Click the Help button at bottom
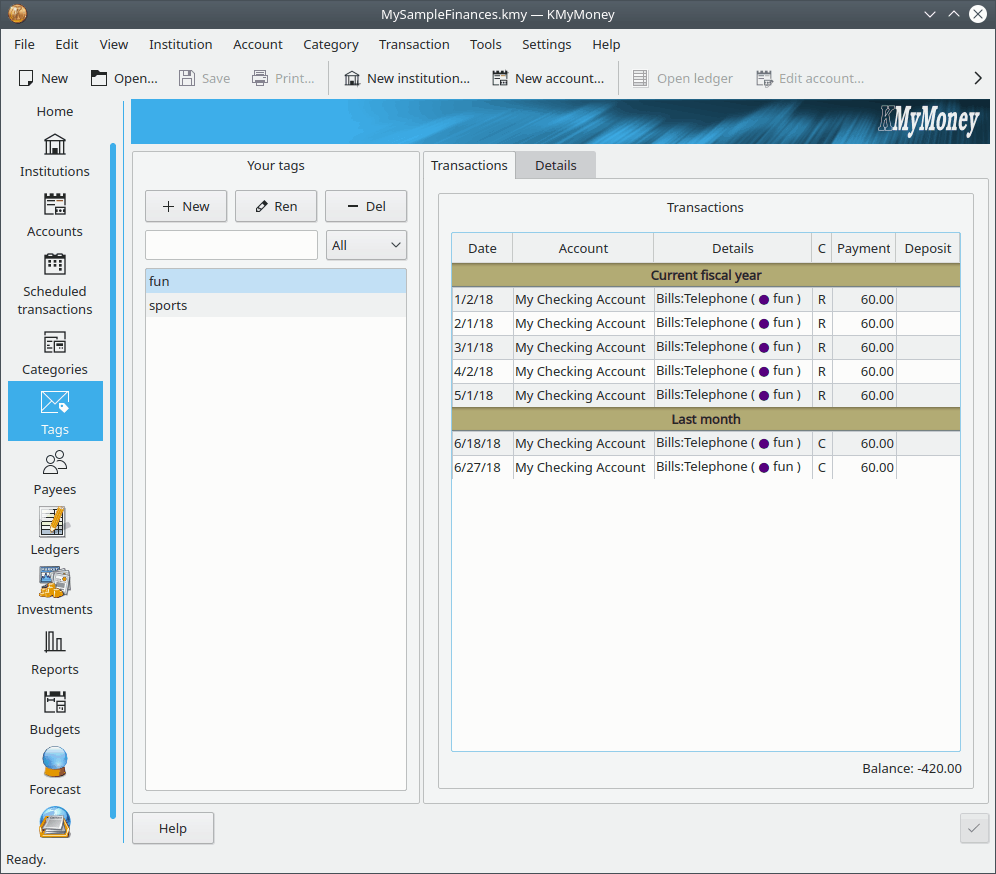The width and height of the screenshot is (996, 874). tap(173, 828)
